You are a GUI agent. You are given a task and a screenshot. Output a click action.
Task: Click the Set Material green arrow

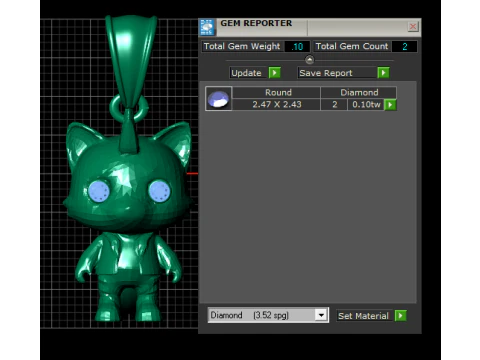pos(401,315)
